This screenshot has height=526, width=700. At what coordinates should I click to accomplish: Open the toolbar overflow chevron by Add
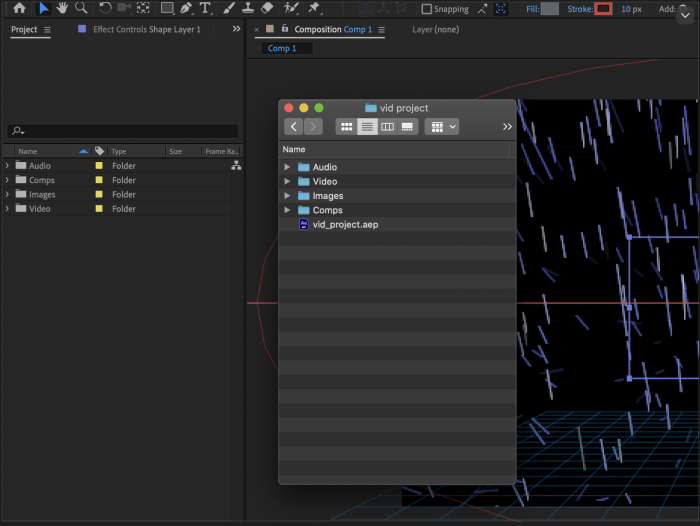685,16
